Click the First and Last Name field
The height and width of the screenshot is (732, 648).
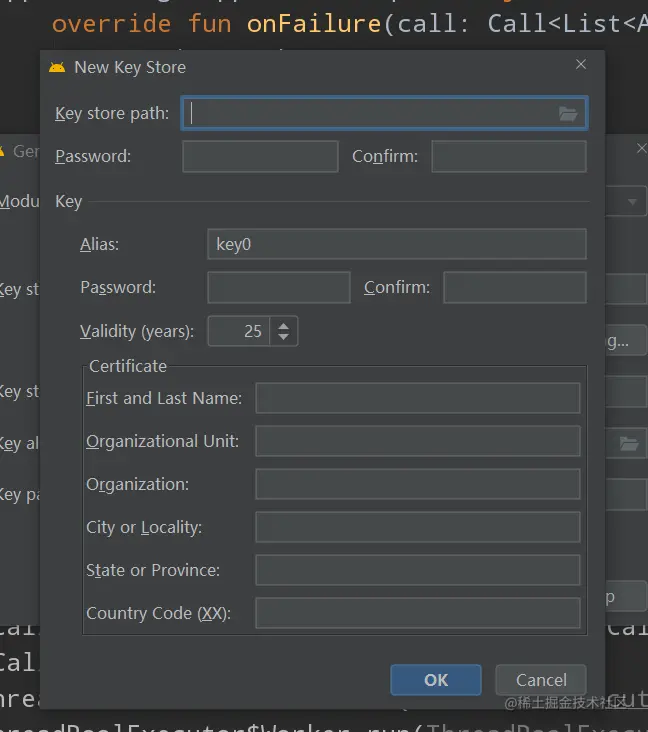pos(418,398)
